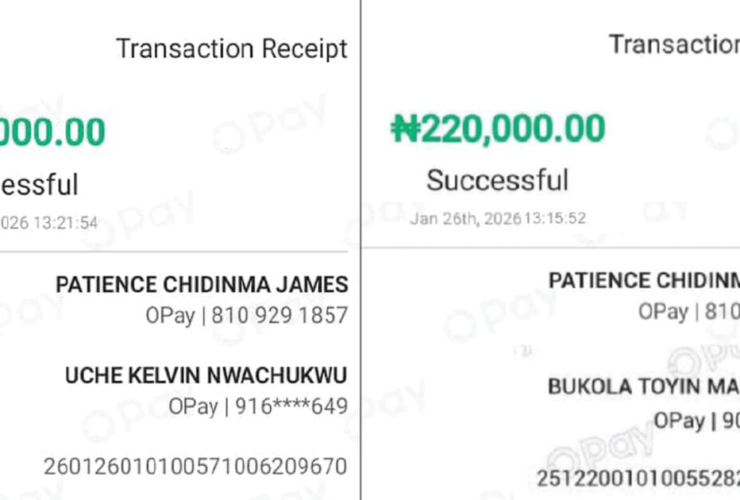Click the truncated "Transactio" heading
The width and height of the screenshot is (740, 500).
[673, 44]
